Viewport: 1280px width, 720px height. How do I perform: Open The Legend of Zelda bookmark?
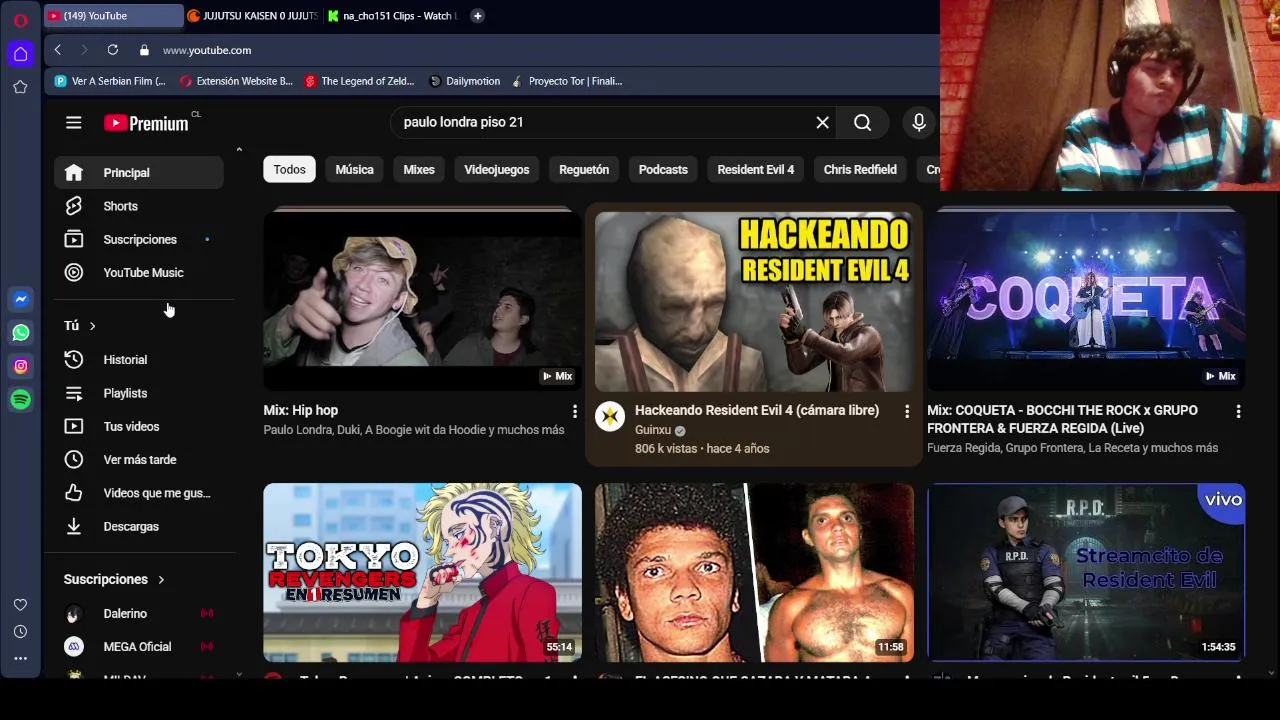[x=359, y=81]
